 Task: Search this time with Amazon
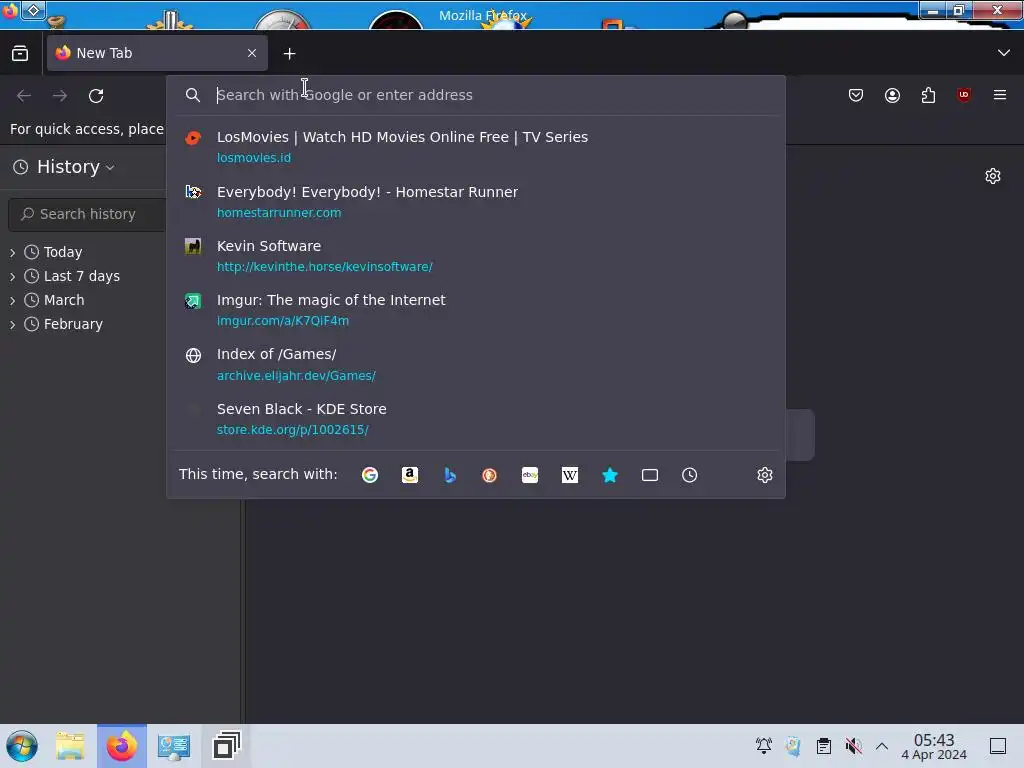pyautogui.click(x=409, y=475)
